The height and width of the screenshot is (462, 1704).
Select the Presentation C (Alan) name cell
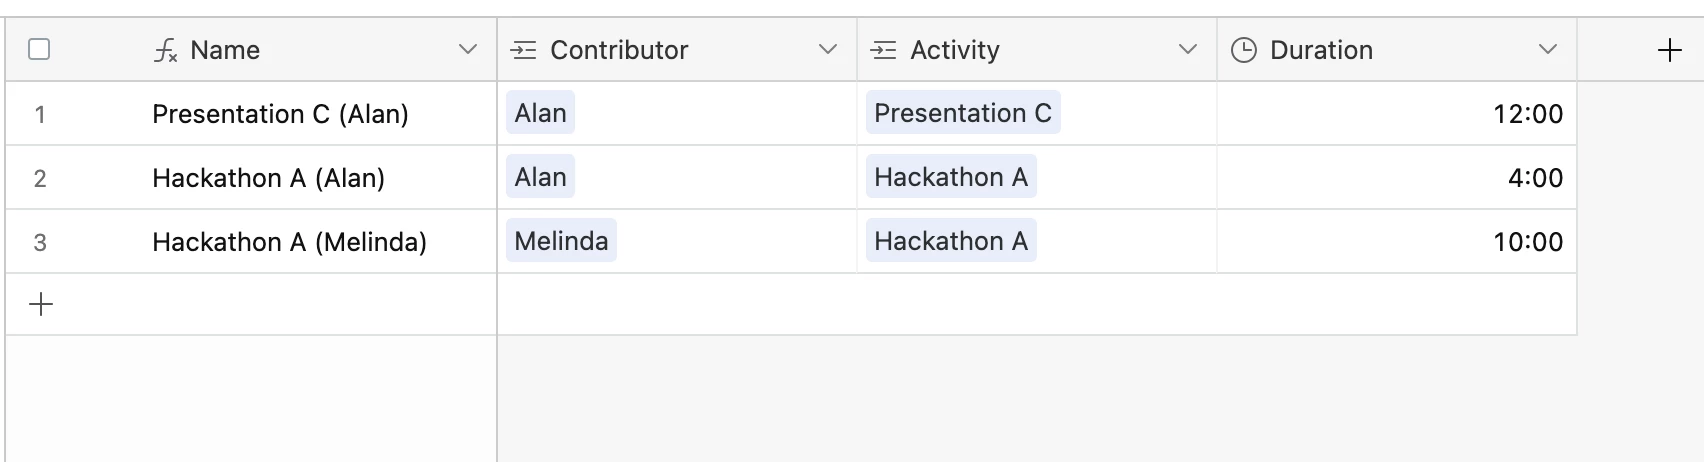point(280,114)
